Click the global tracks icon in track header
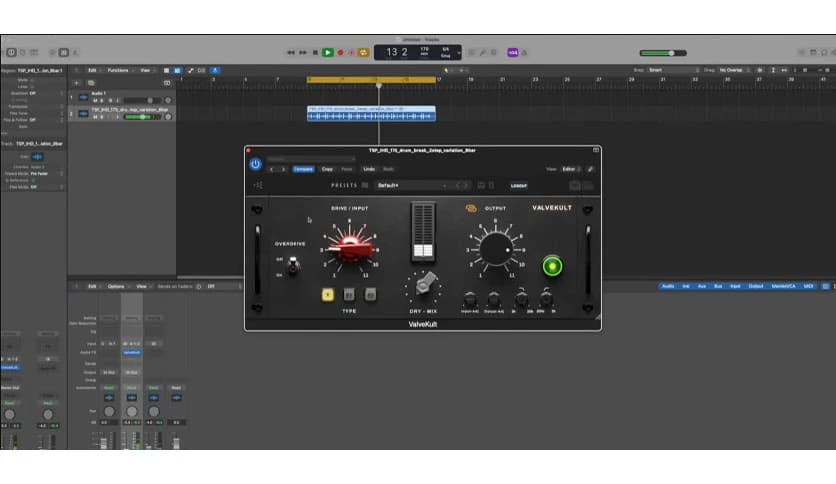 coord(167,83)
